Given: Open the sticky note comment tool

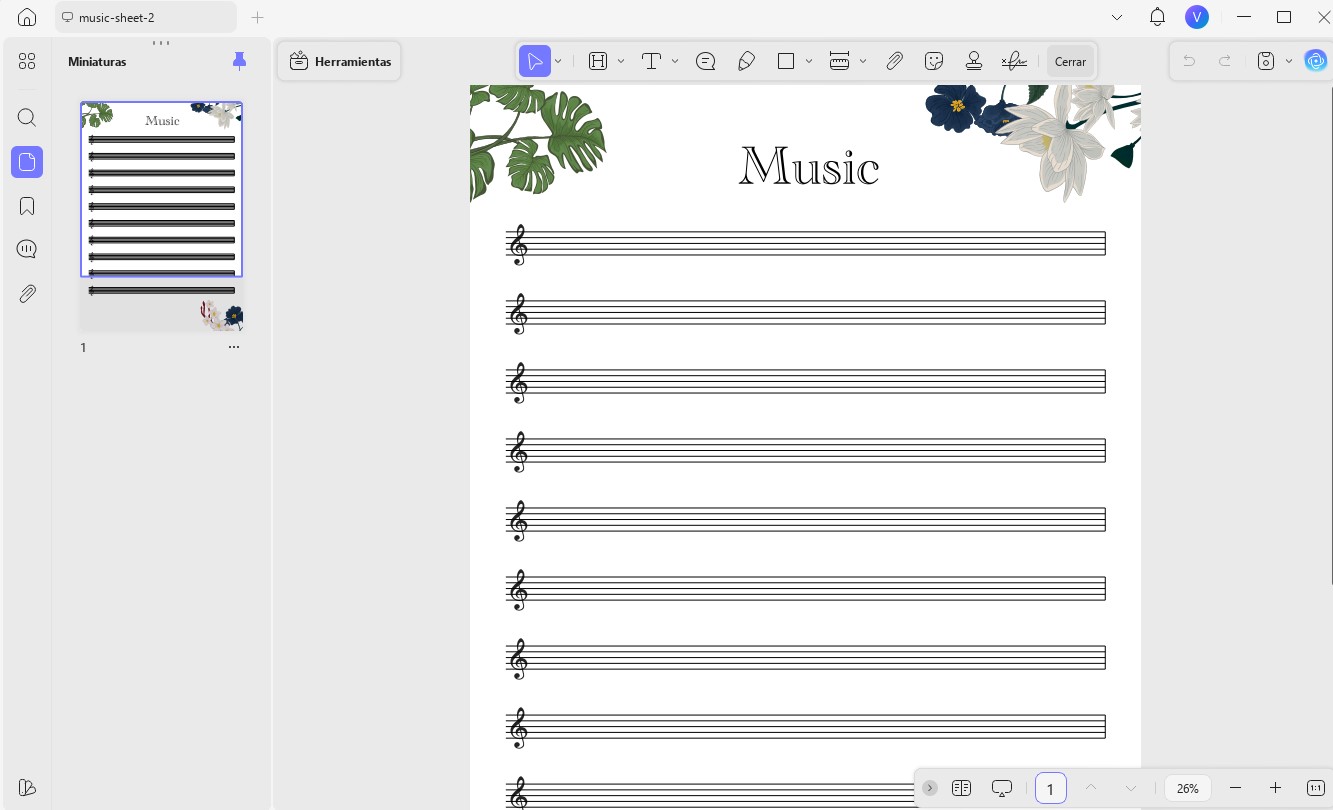Looking at the screenshot, I should click(705, 61).
